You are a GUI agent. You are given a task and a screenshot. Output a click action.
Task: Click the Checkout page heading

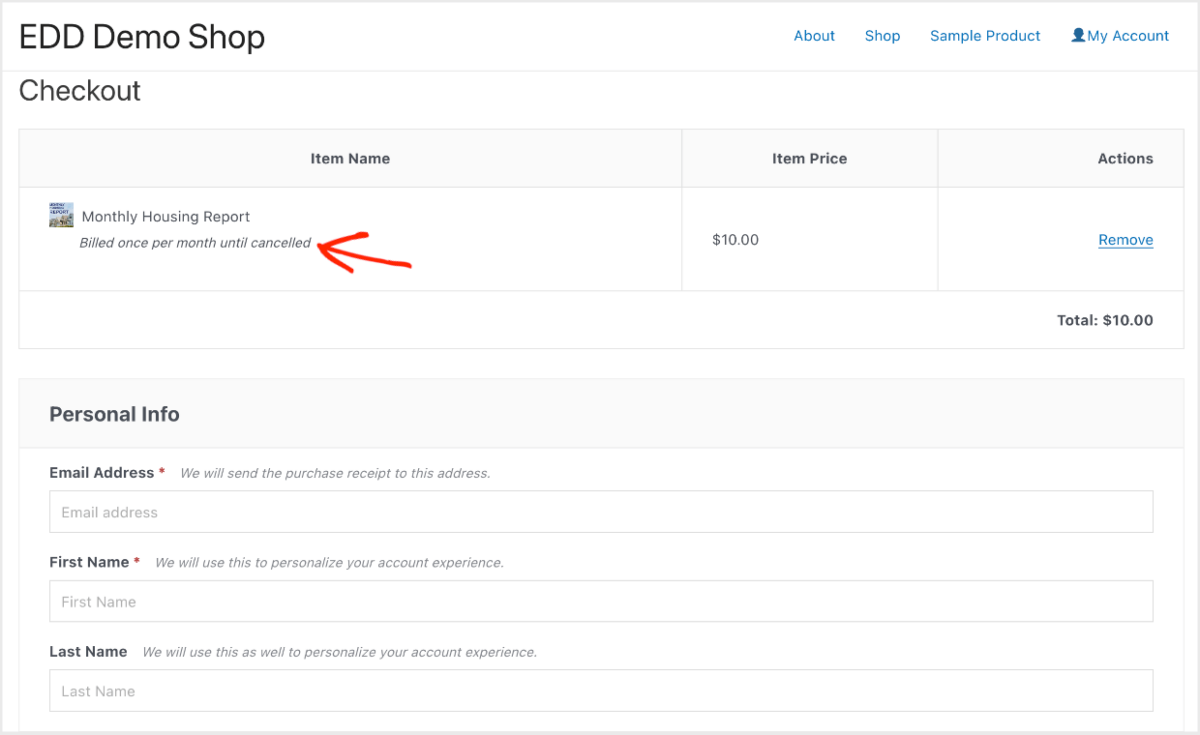[80, 90]
